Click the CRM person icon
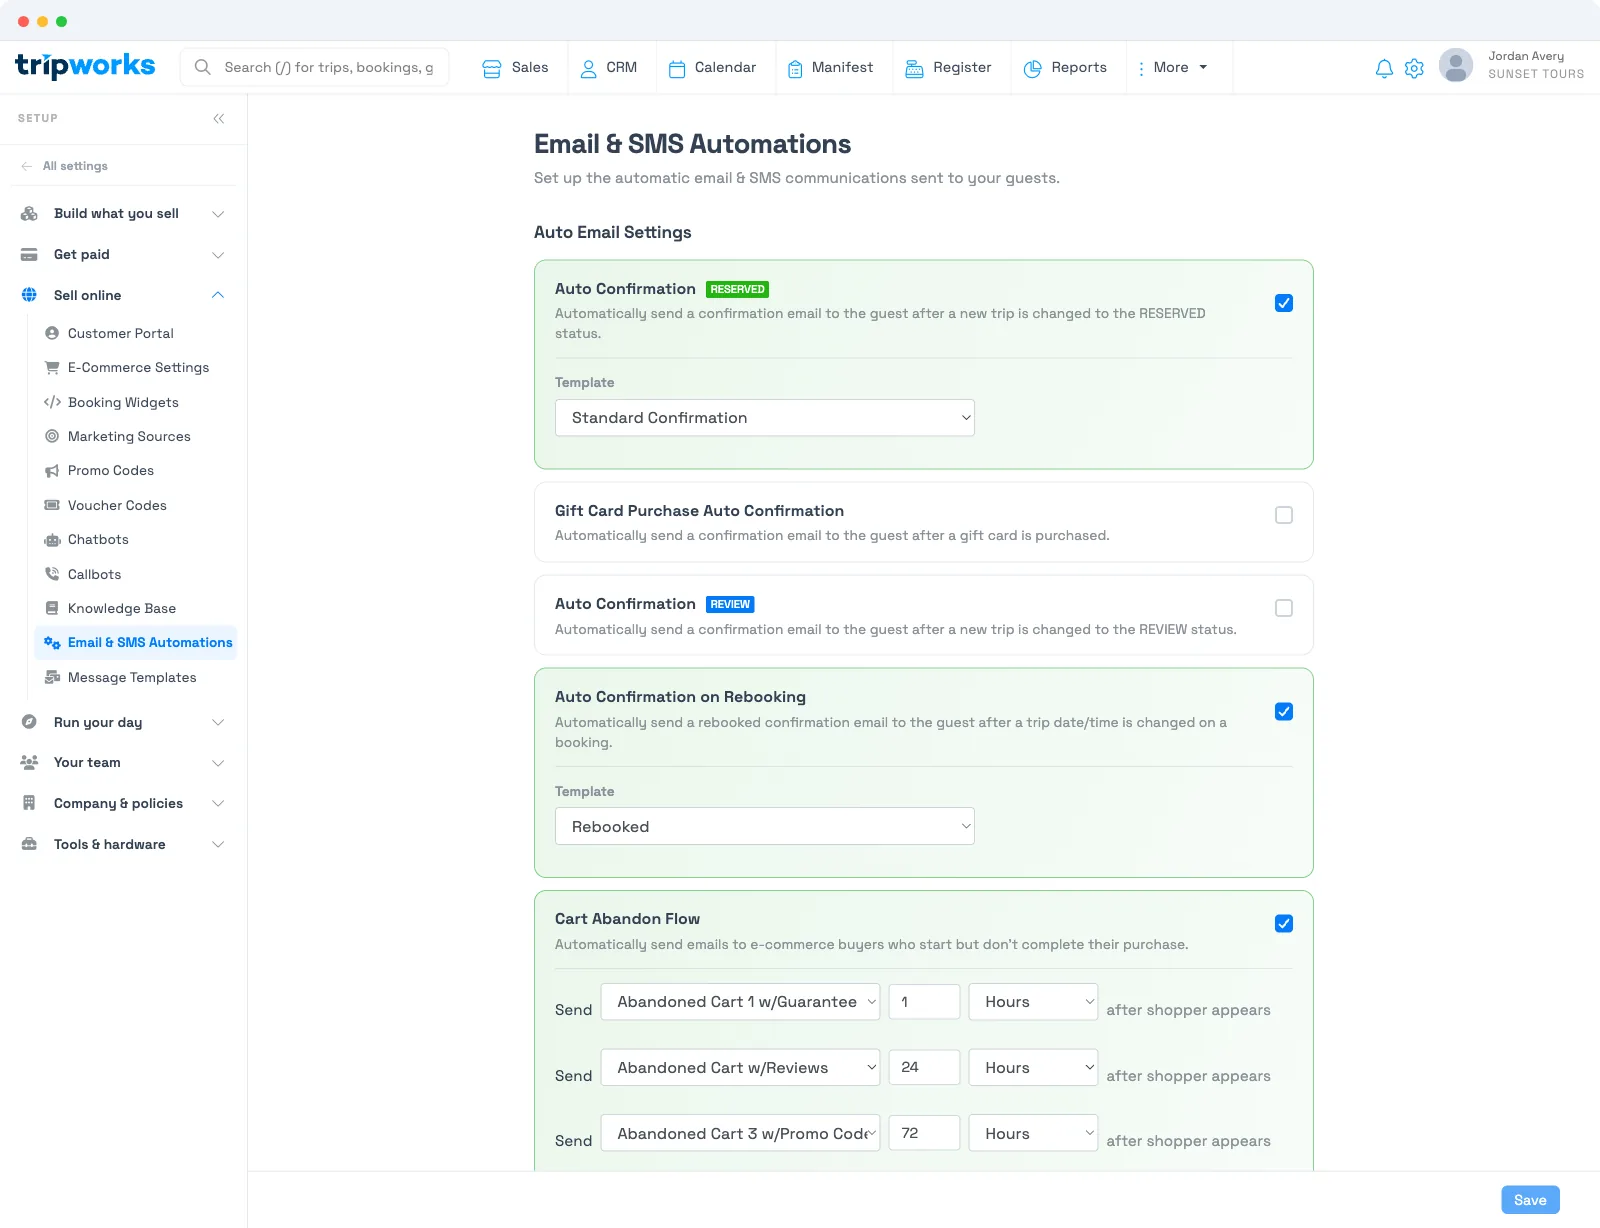1600x1228 pixels. click(589, 68)
